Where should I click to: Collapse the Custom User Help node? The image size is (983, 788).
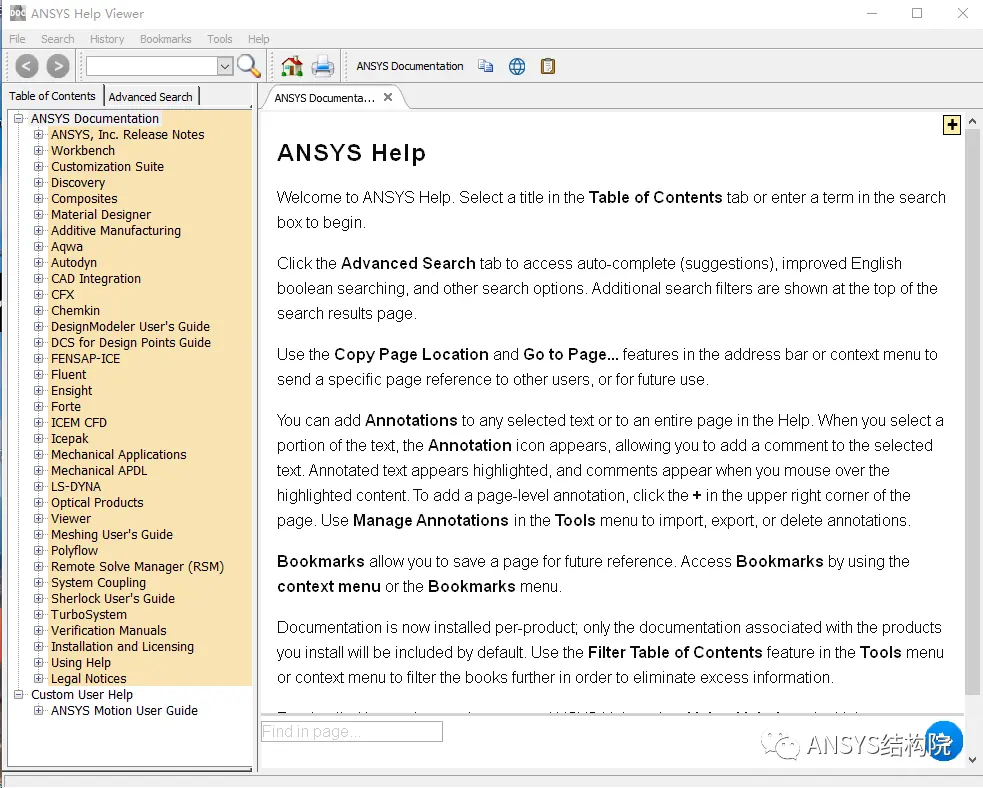(x=19, y=694)
